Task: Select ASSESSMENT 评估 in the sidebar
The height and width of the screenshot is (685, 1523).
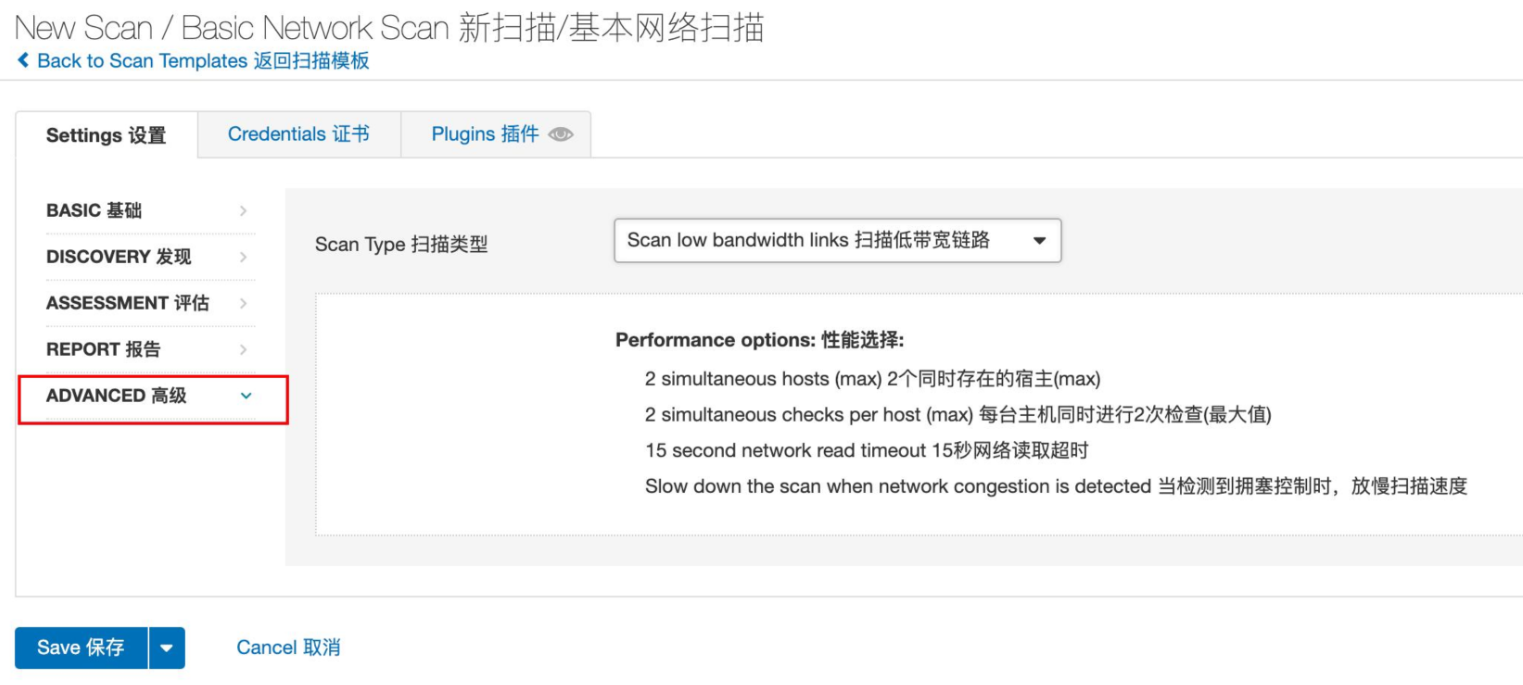Action: click(127, 303)
